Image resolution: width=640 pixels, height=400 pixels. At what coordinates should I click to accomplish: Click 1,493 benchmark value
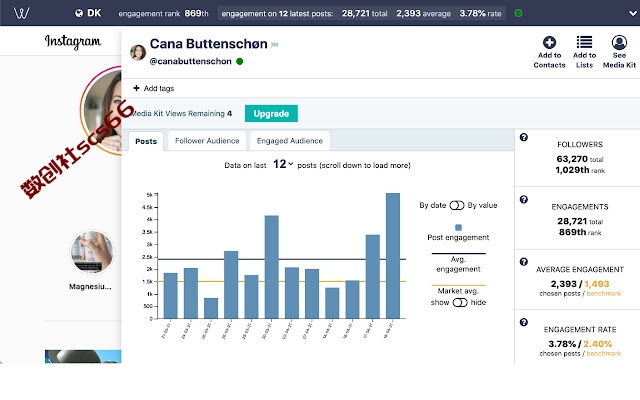click(597, 284)
